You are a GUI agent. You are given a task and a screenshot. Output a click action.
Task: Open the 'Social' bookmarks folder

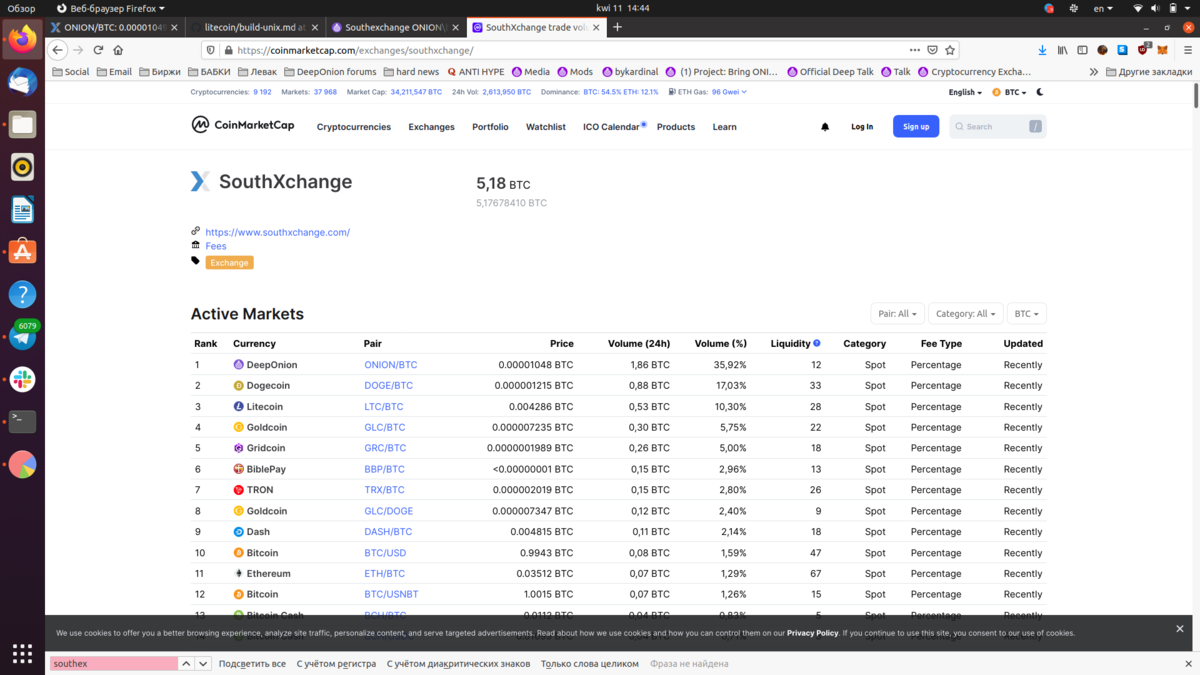[71, 72]
